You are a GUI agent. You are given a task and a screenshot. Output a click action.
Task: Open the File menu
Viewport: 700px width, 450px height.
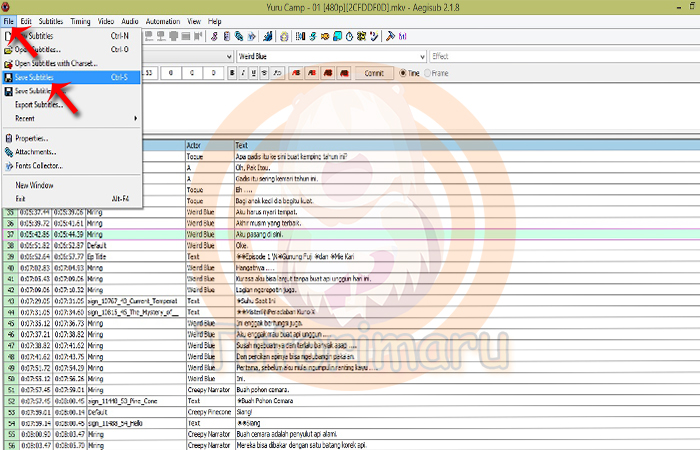point(8,21)
